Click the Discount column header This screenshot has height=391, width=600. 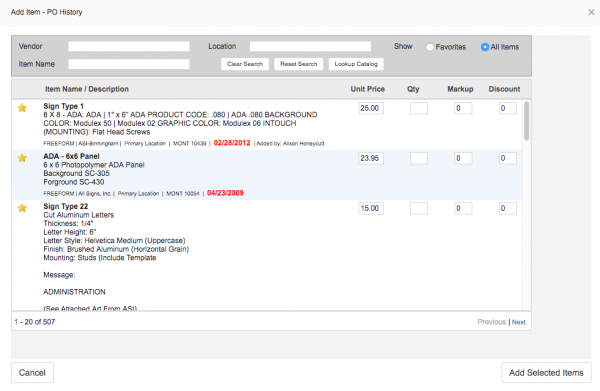504,89
